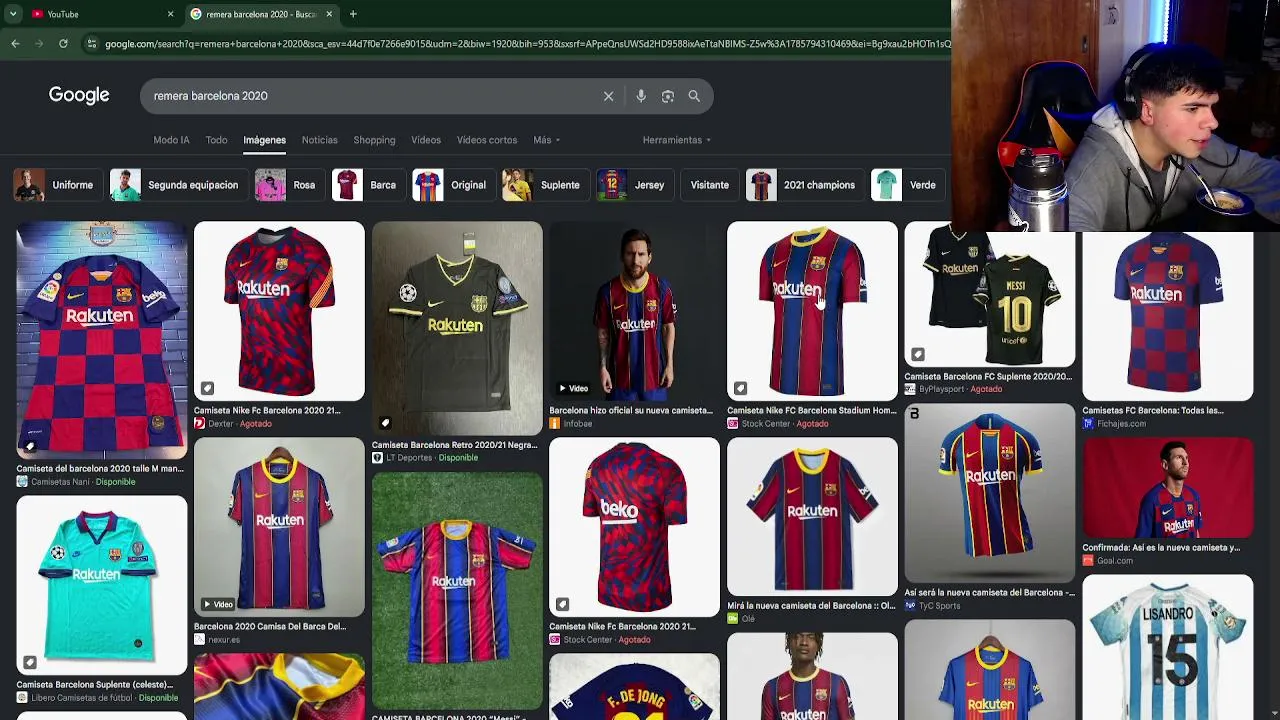The width and height of the screenshot is (1280, 720).
Task: Open 'Barcelona 2020 Camisa Del Barca Del...' result
Action: point(270,626)
